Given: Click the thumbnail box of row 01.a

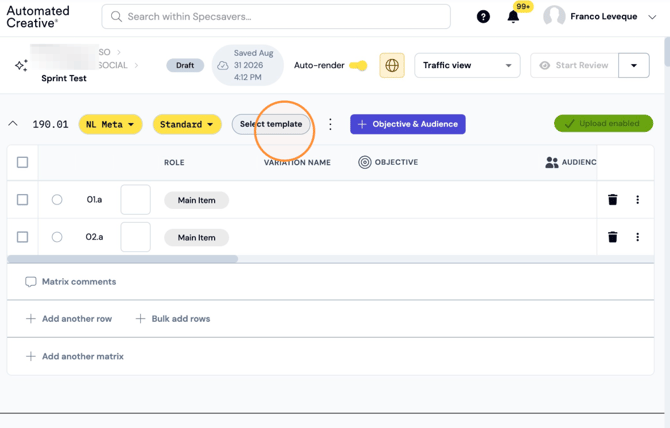Looking at the screenshot, I should pyautogui.click(x=135, y=199).
